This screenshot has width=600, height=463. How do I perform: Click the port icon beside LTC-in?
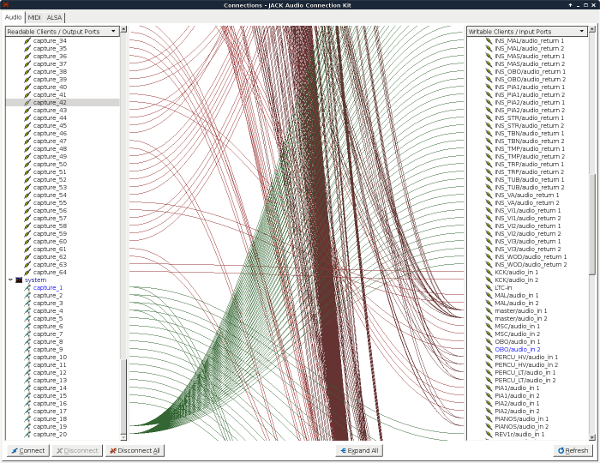[489, 287]
